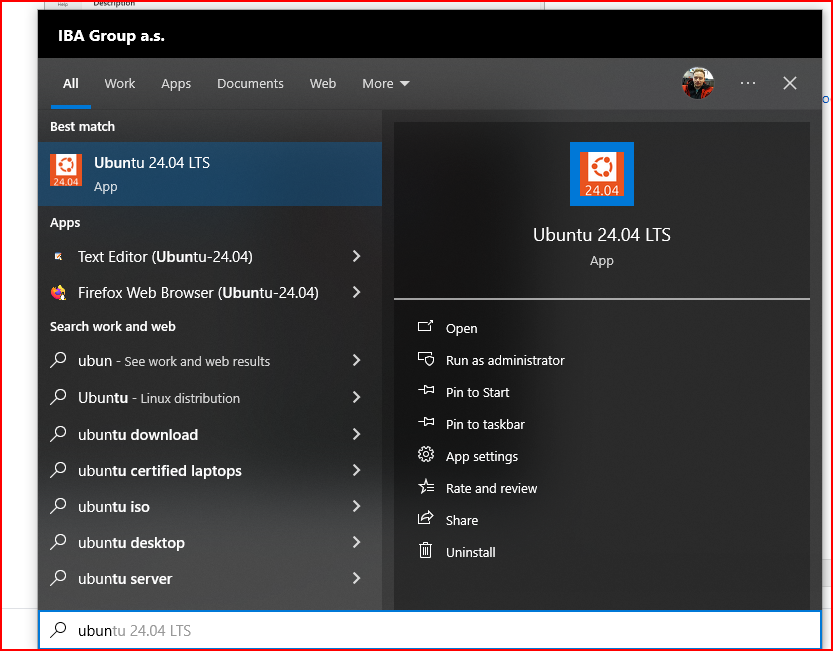
Task: Click the Open icon in the actions list
Action: [x=426, y=327]
